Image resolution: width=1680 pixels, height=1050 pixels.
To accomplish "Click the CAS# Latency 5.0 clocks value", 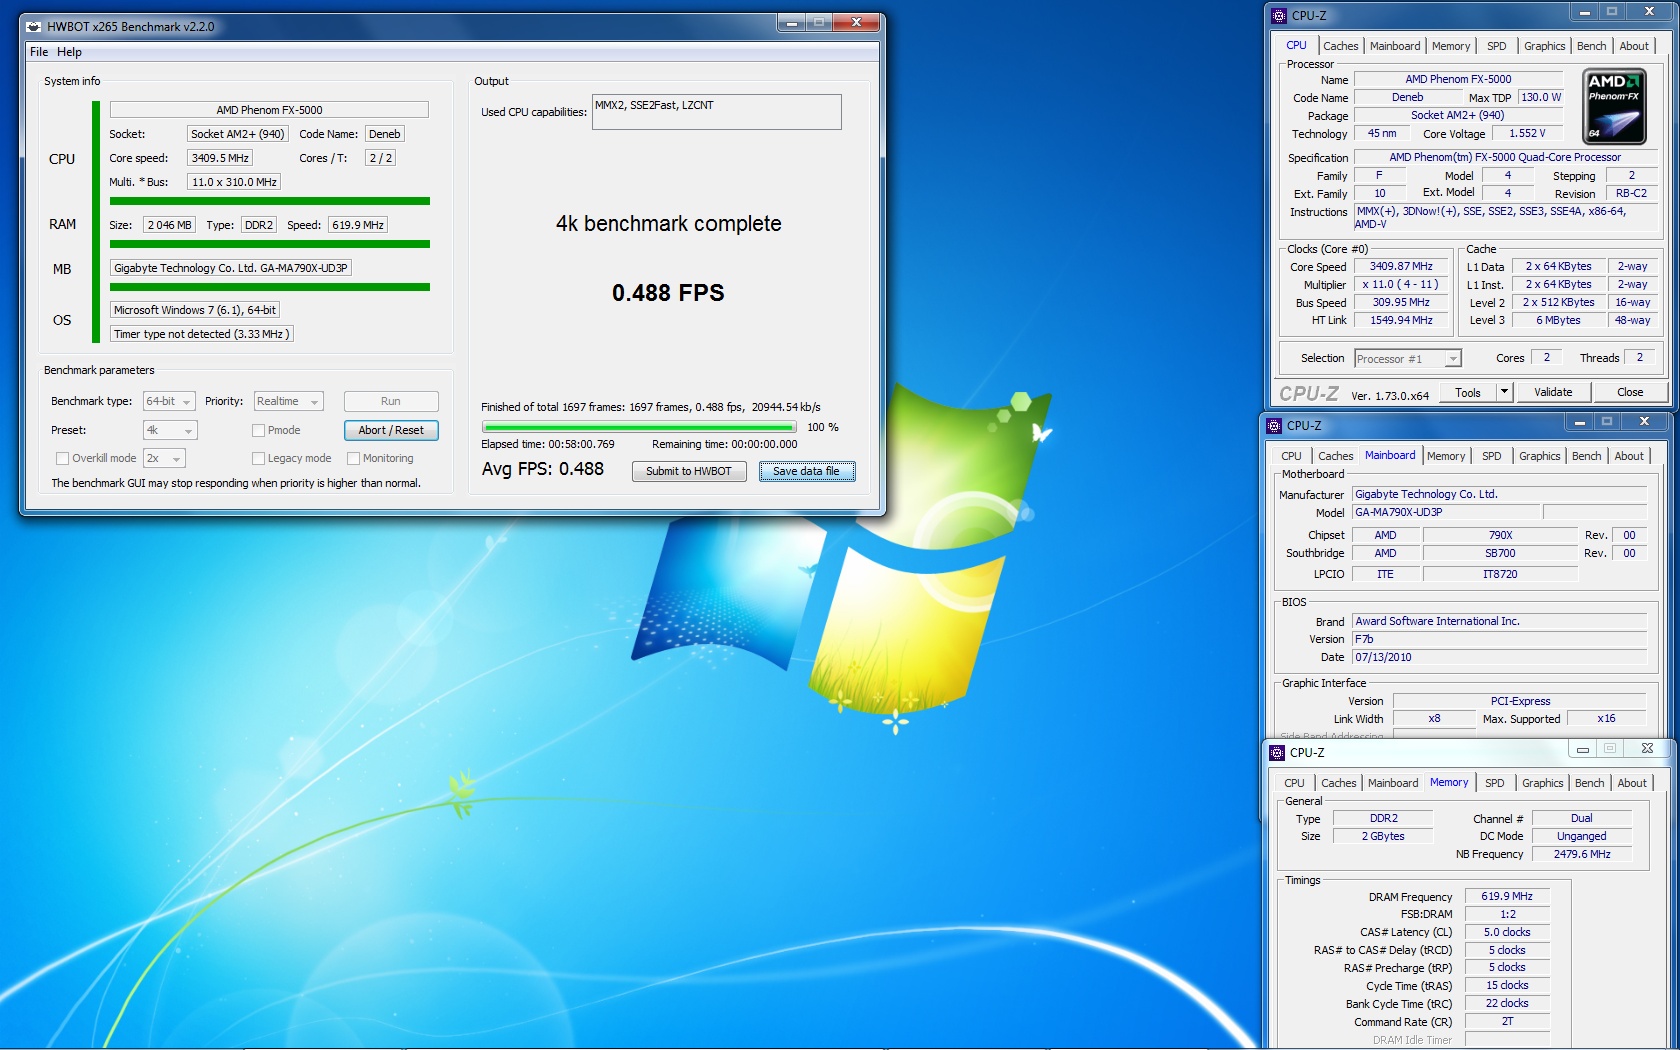I will (1507, 932).
